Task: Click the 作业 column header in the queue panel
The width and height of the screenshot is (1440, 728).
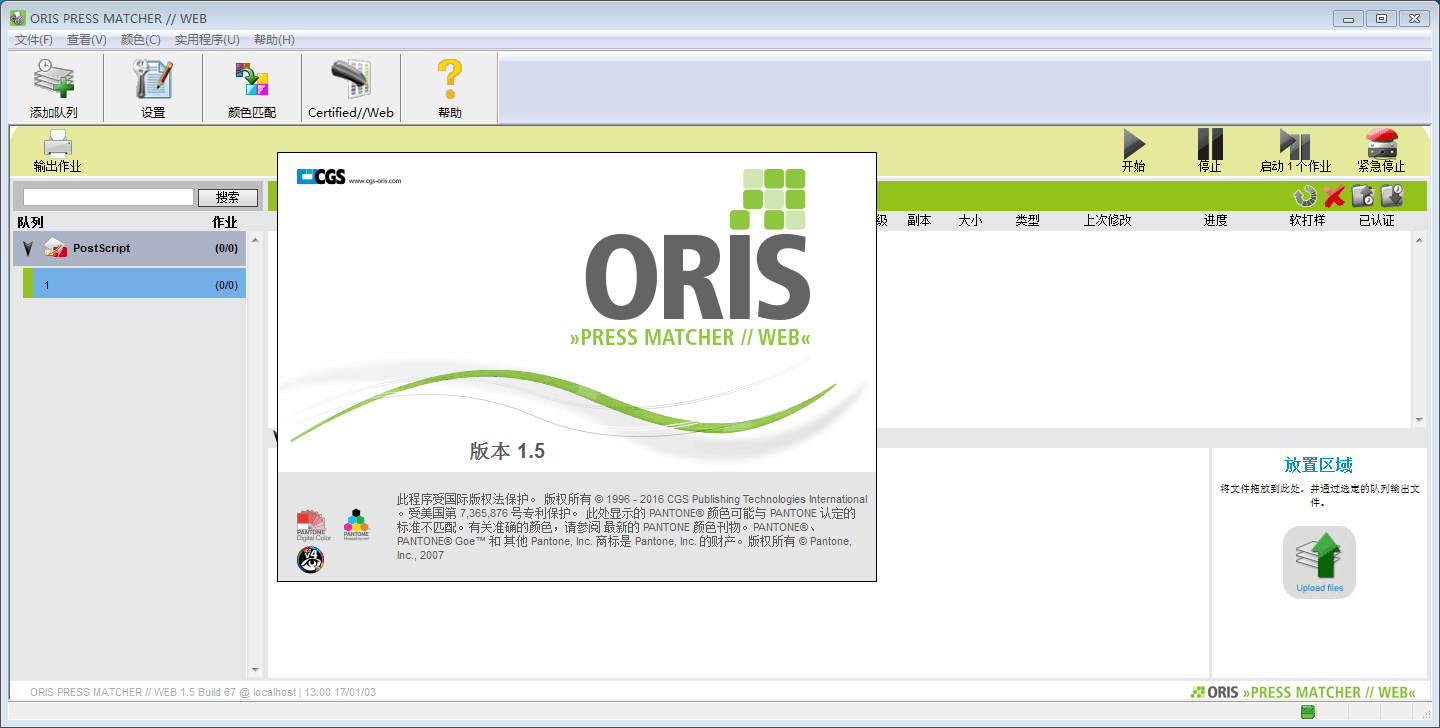Action: click(225, 222)
